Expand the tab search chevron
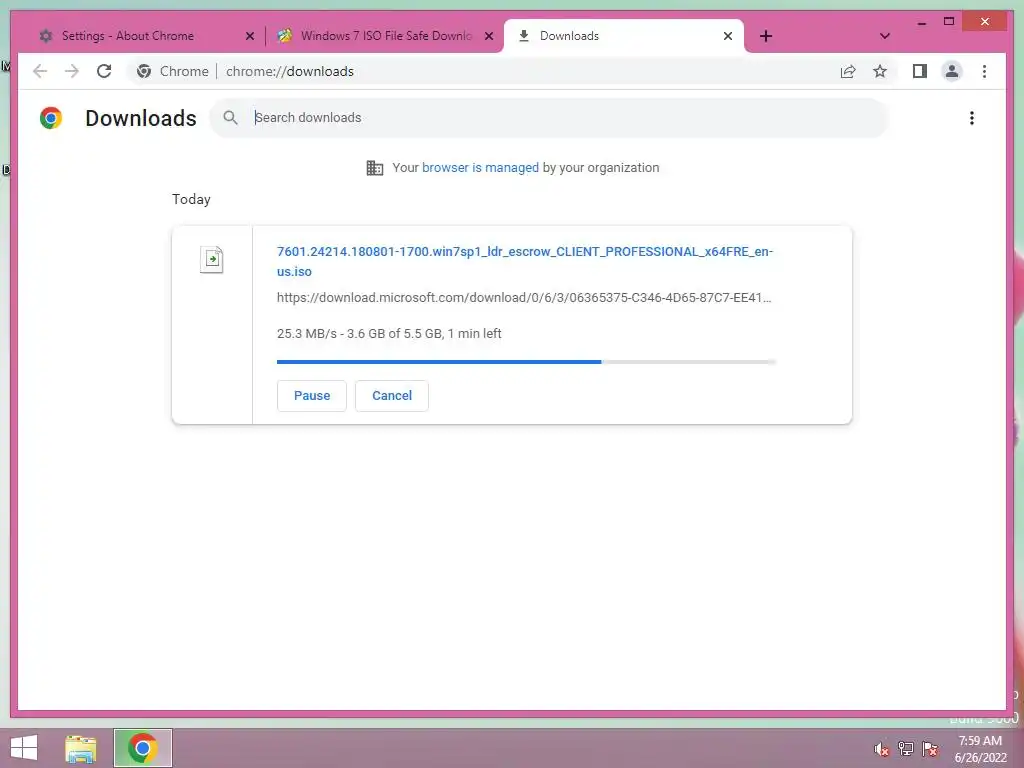The width and height of the screenshot is (1024, 768). 885,36
